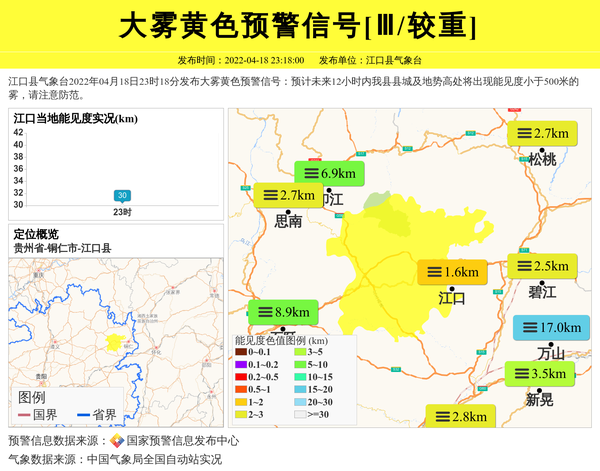The height and width of the screenshot is (471, 600).
Task: Click the fog icon in the 8.9km label
Action: click(264, 311)
